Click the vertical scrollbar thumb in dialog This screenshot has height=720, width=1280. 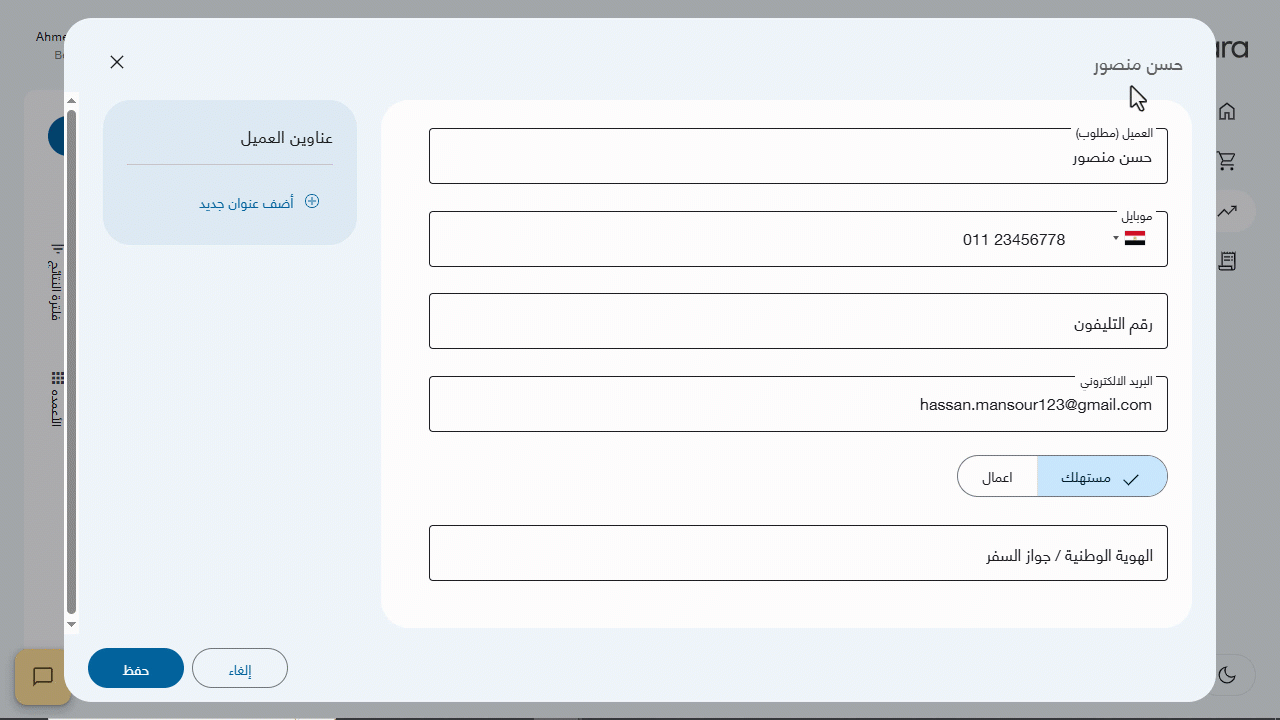71,362
